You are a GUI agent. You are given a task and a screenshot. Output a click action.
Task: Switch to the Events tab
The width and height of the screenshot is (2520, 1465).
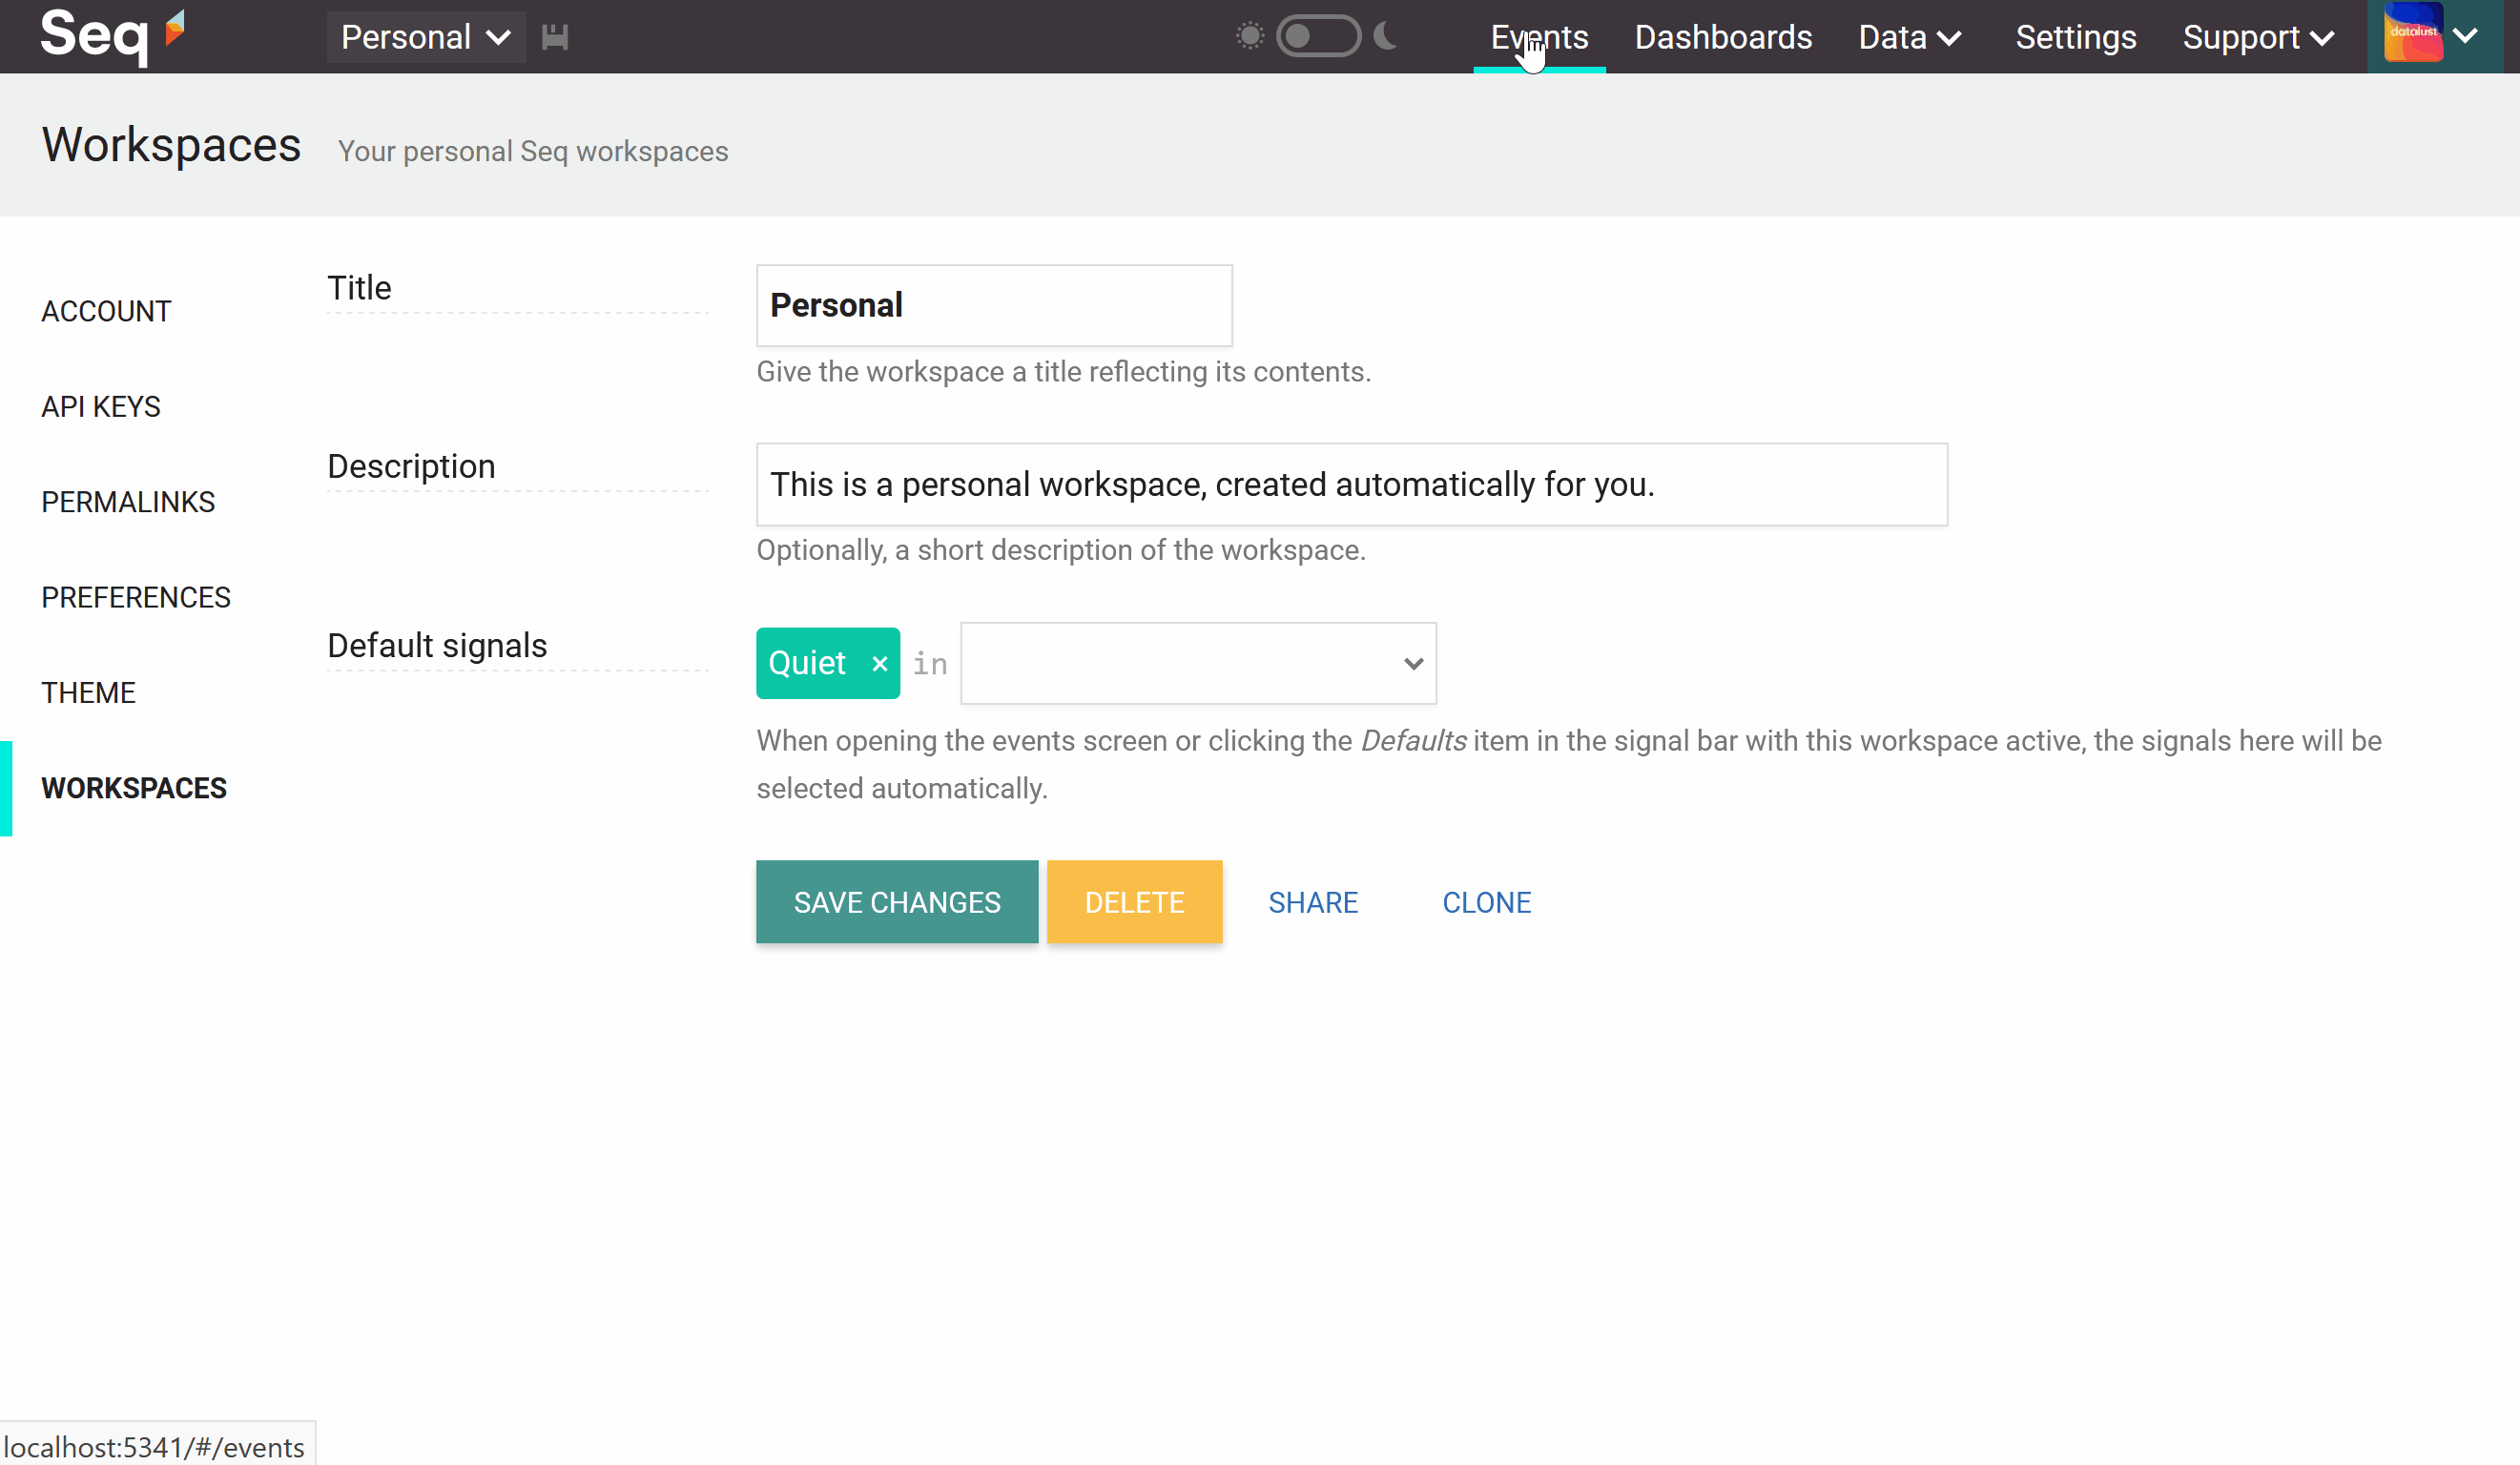tap(1539, 37)
